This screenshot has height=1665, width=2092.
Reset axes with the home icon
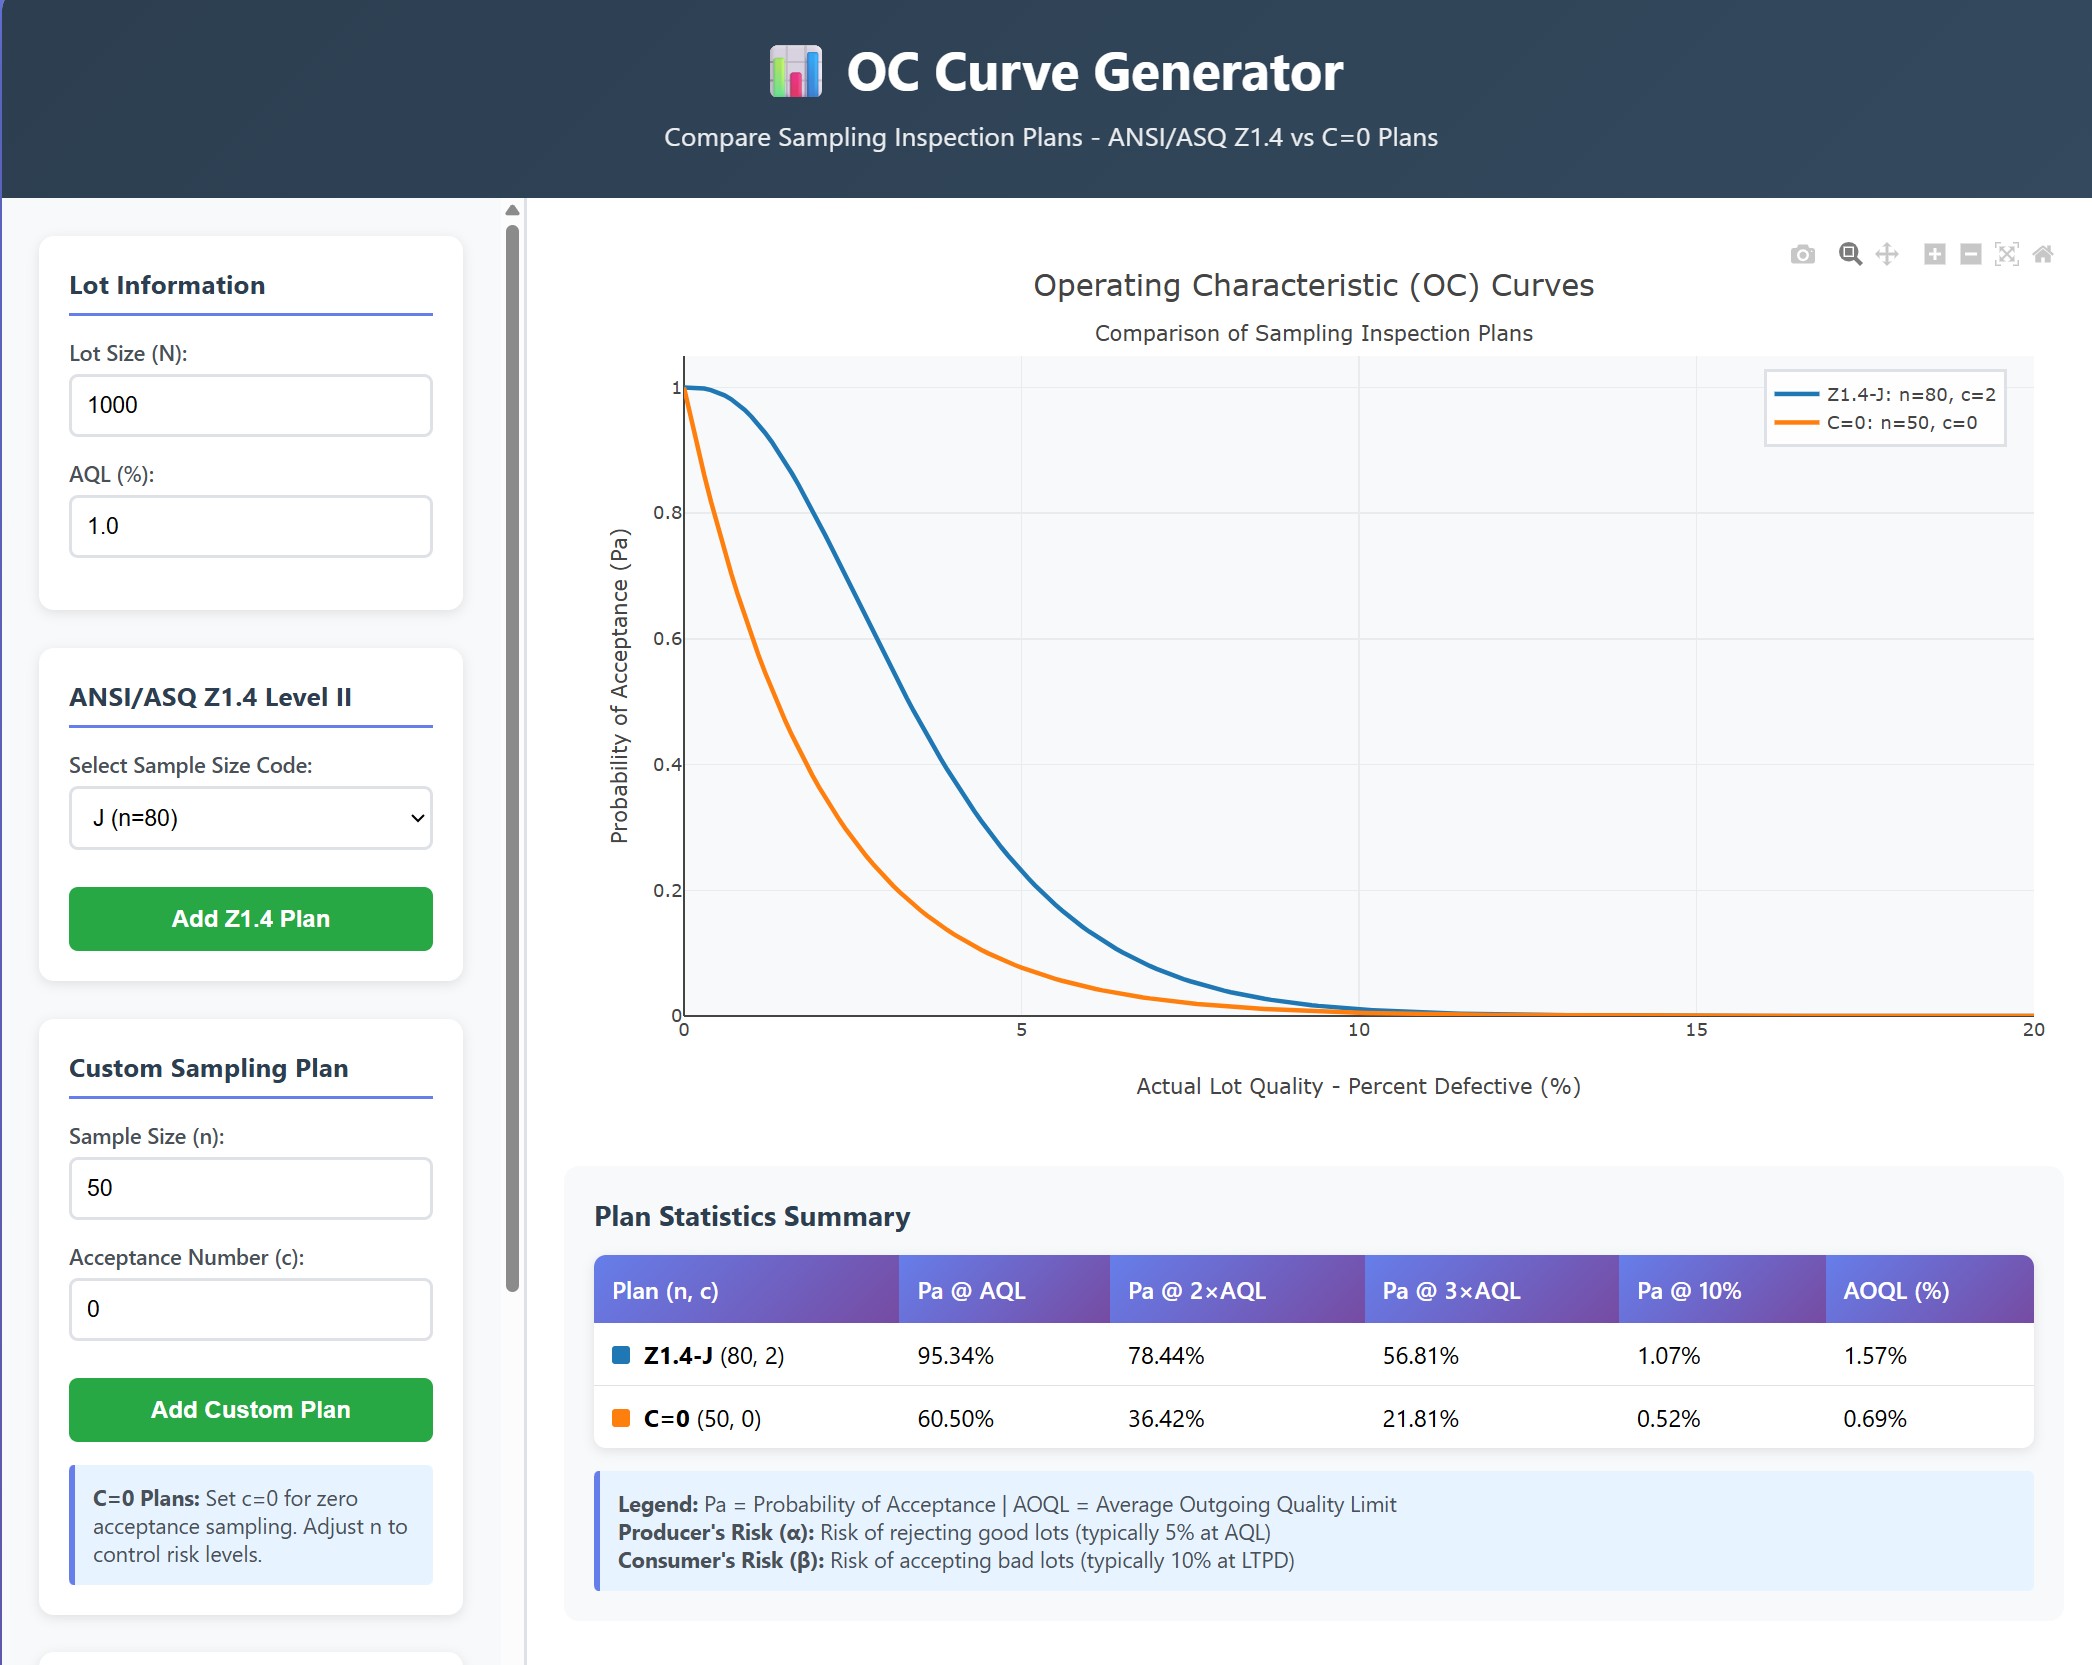click(2044, 255)
